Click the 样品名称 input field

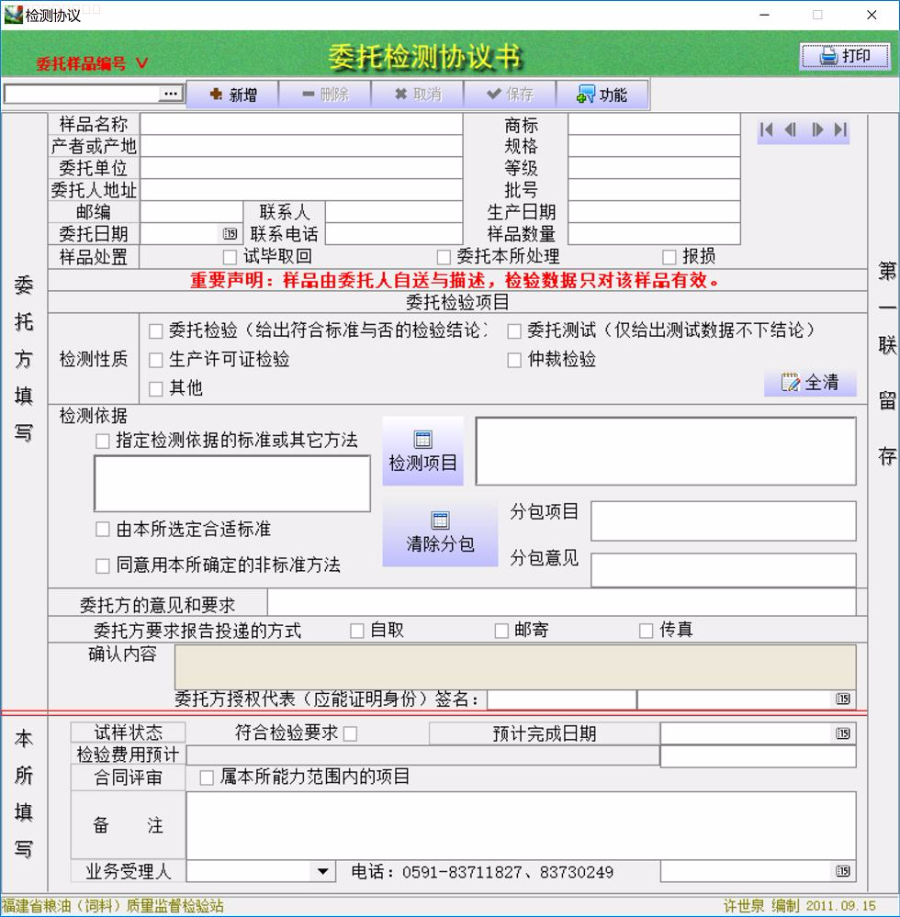click(302, 124)
